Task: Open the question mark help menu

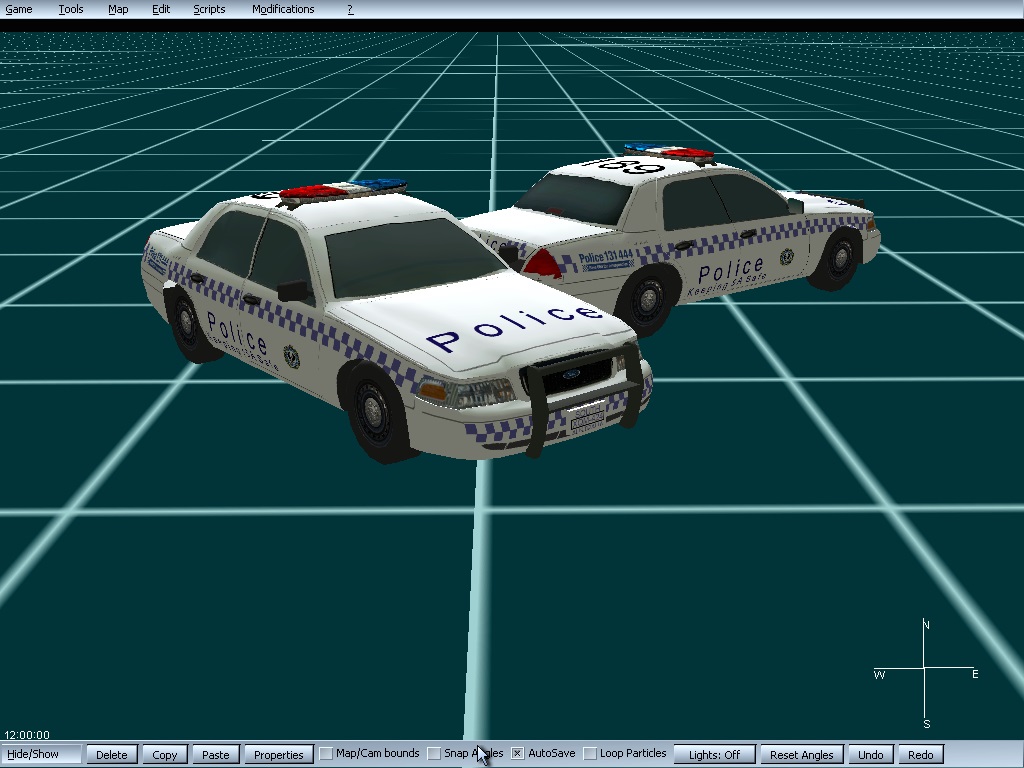Action: (x=350, y=9)
